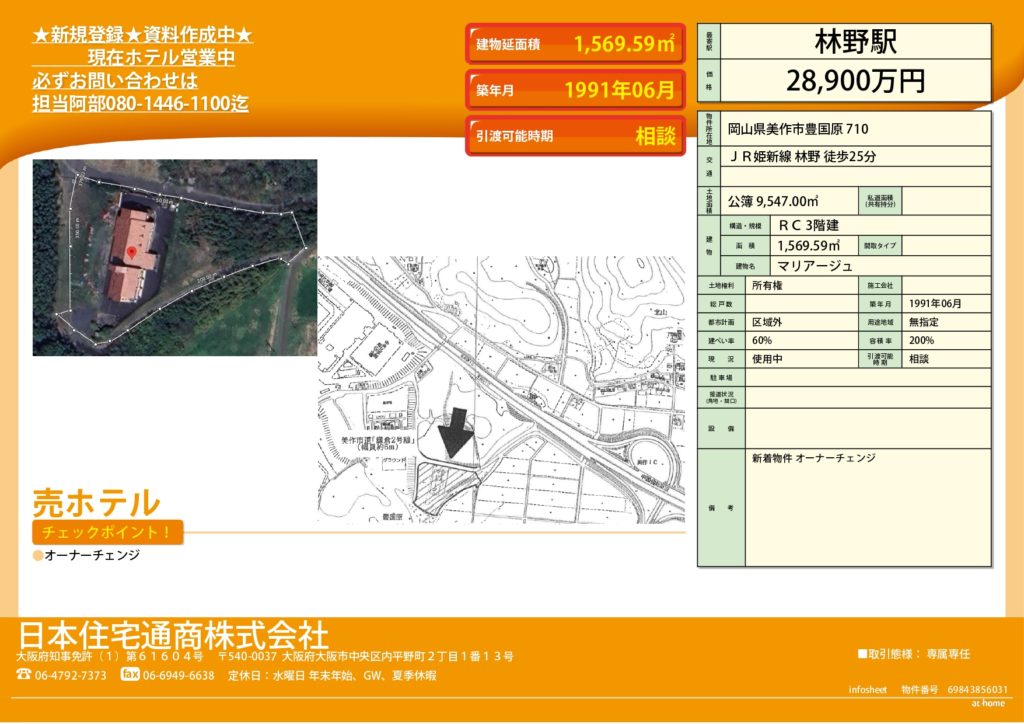Open the black-and-white area map

(x=500, y=390)
